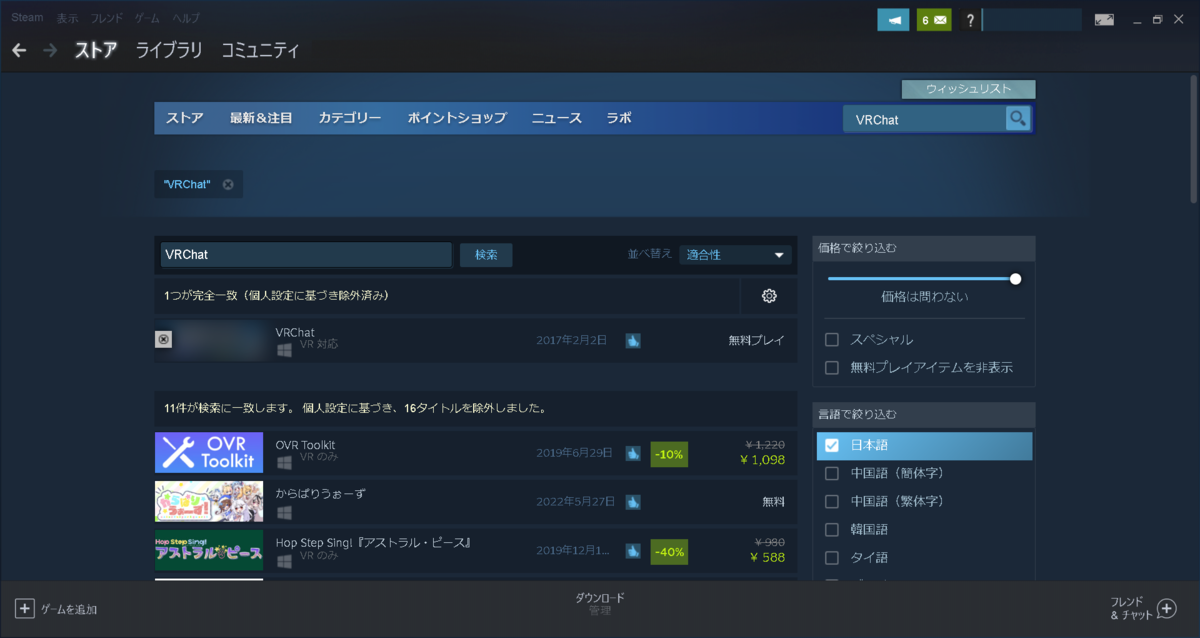Click the ignore icon beside VRChat result
Viewport: 1200px width, 638px height.
(x=164, y=340)
